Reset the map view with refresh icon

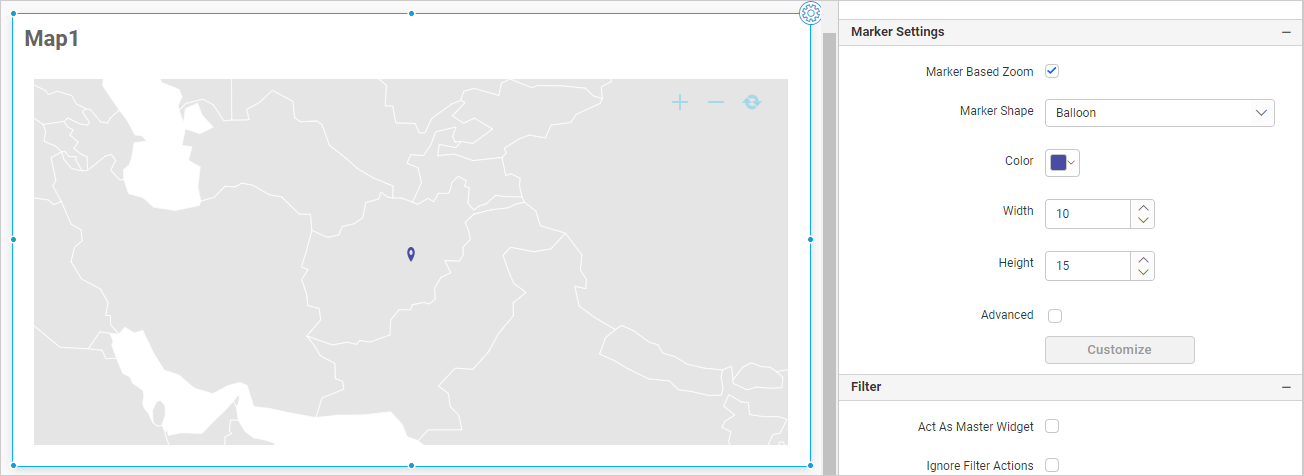752,102
